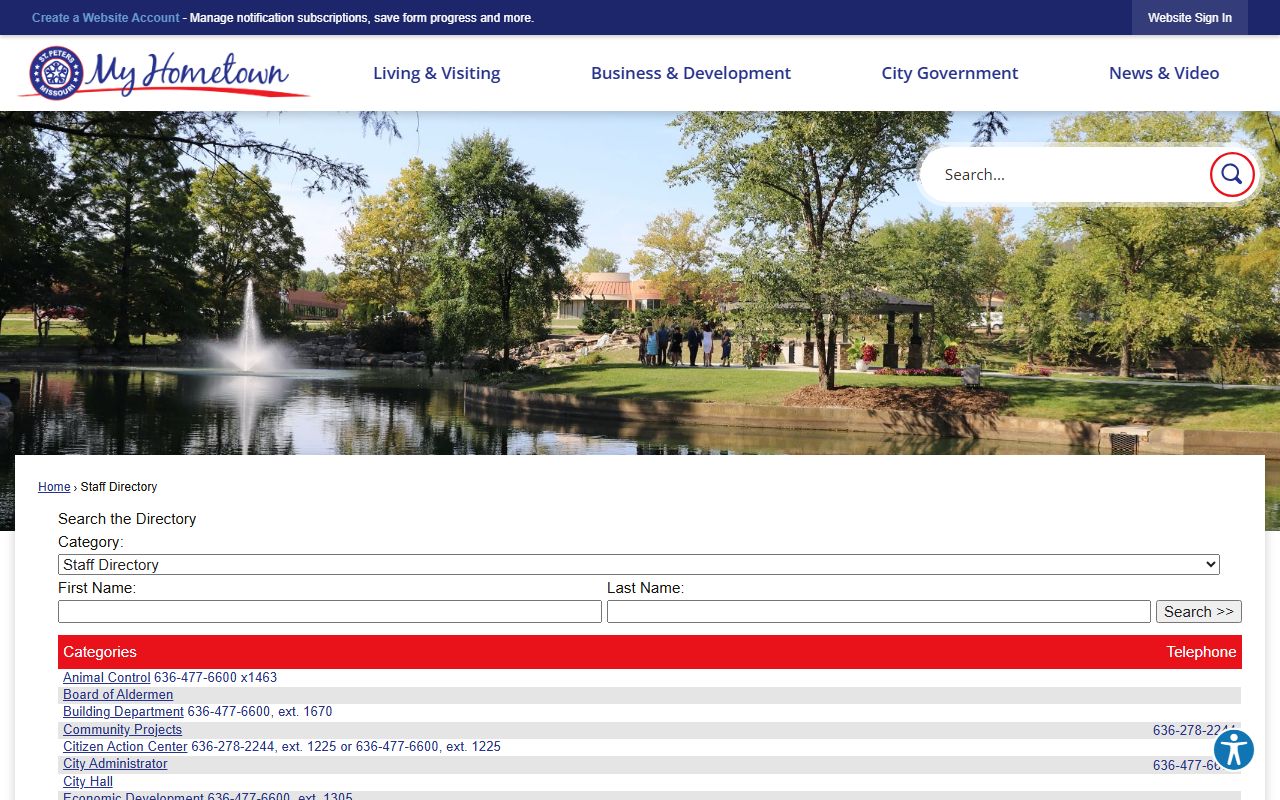Click the Telephone column header

pyautogui.click(x=1201, y=652)
